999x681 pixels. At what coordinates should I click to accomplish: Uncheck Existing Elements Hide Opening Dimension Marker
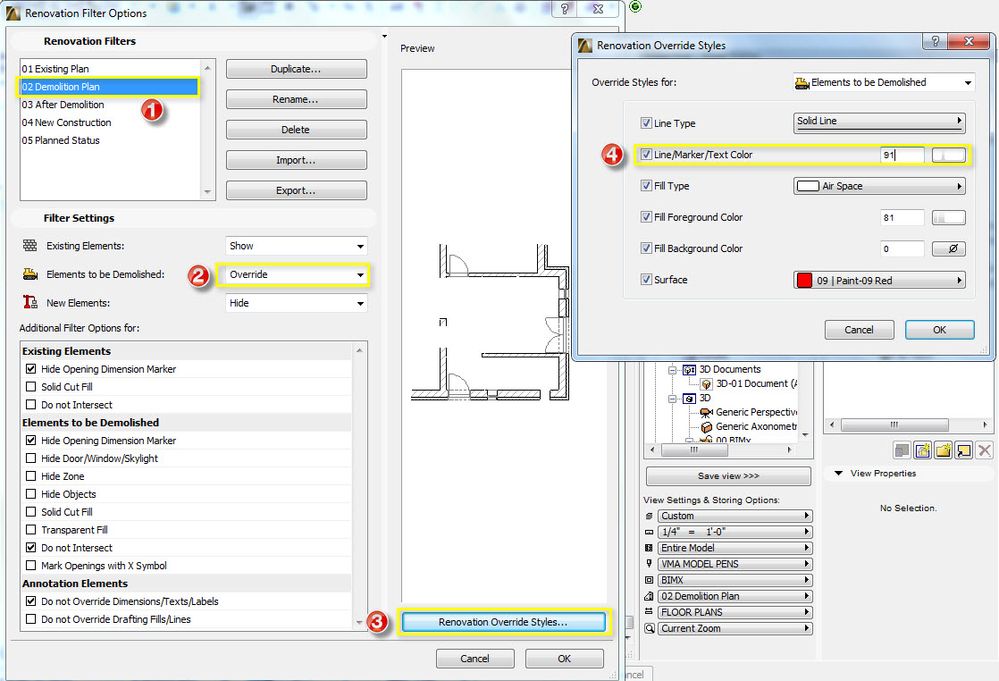point(31,369)
